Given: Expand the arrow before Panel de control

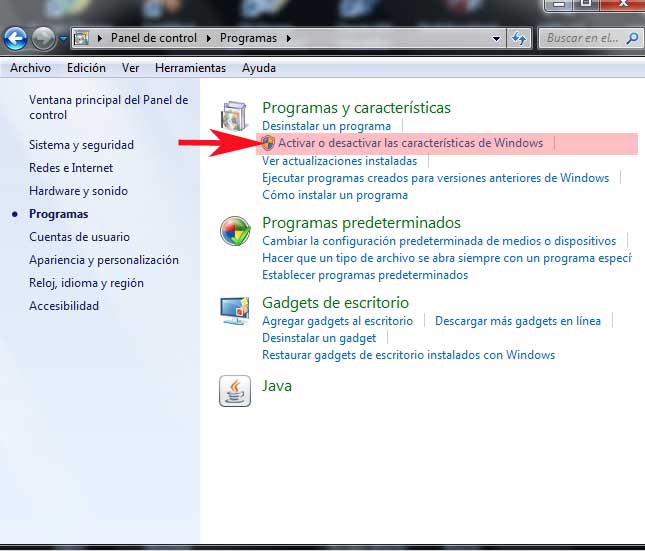Looking at the screenshot, I should tap(99, 38).
